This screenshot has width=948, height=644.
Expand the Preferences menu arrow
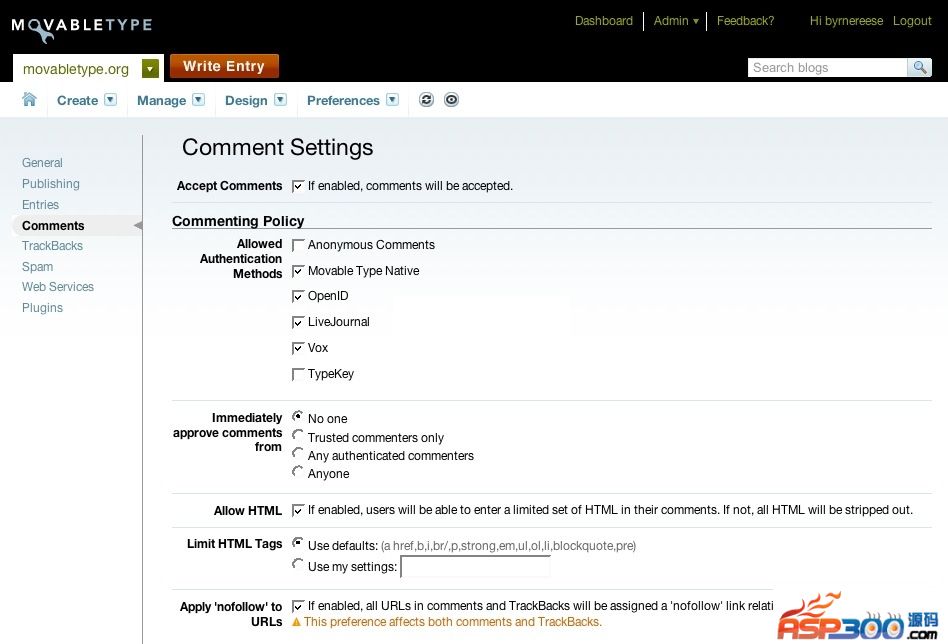(392, 99)
